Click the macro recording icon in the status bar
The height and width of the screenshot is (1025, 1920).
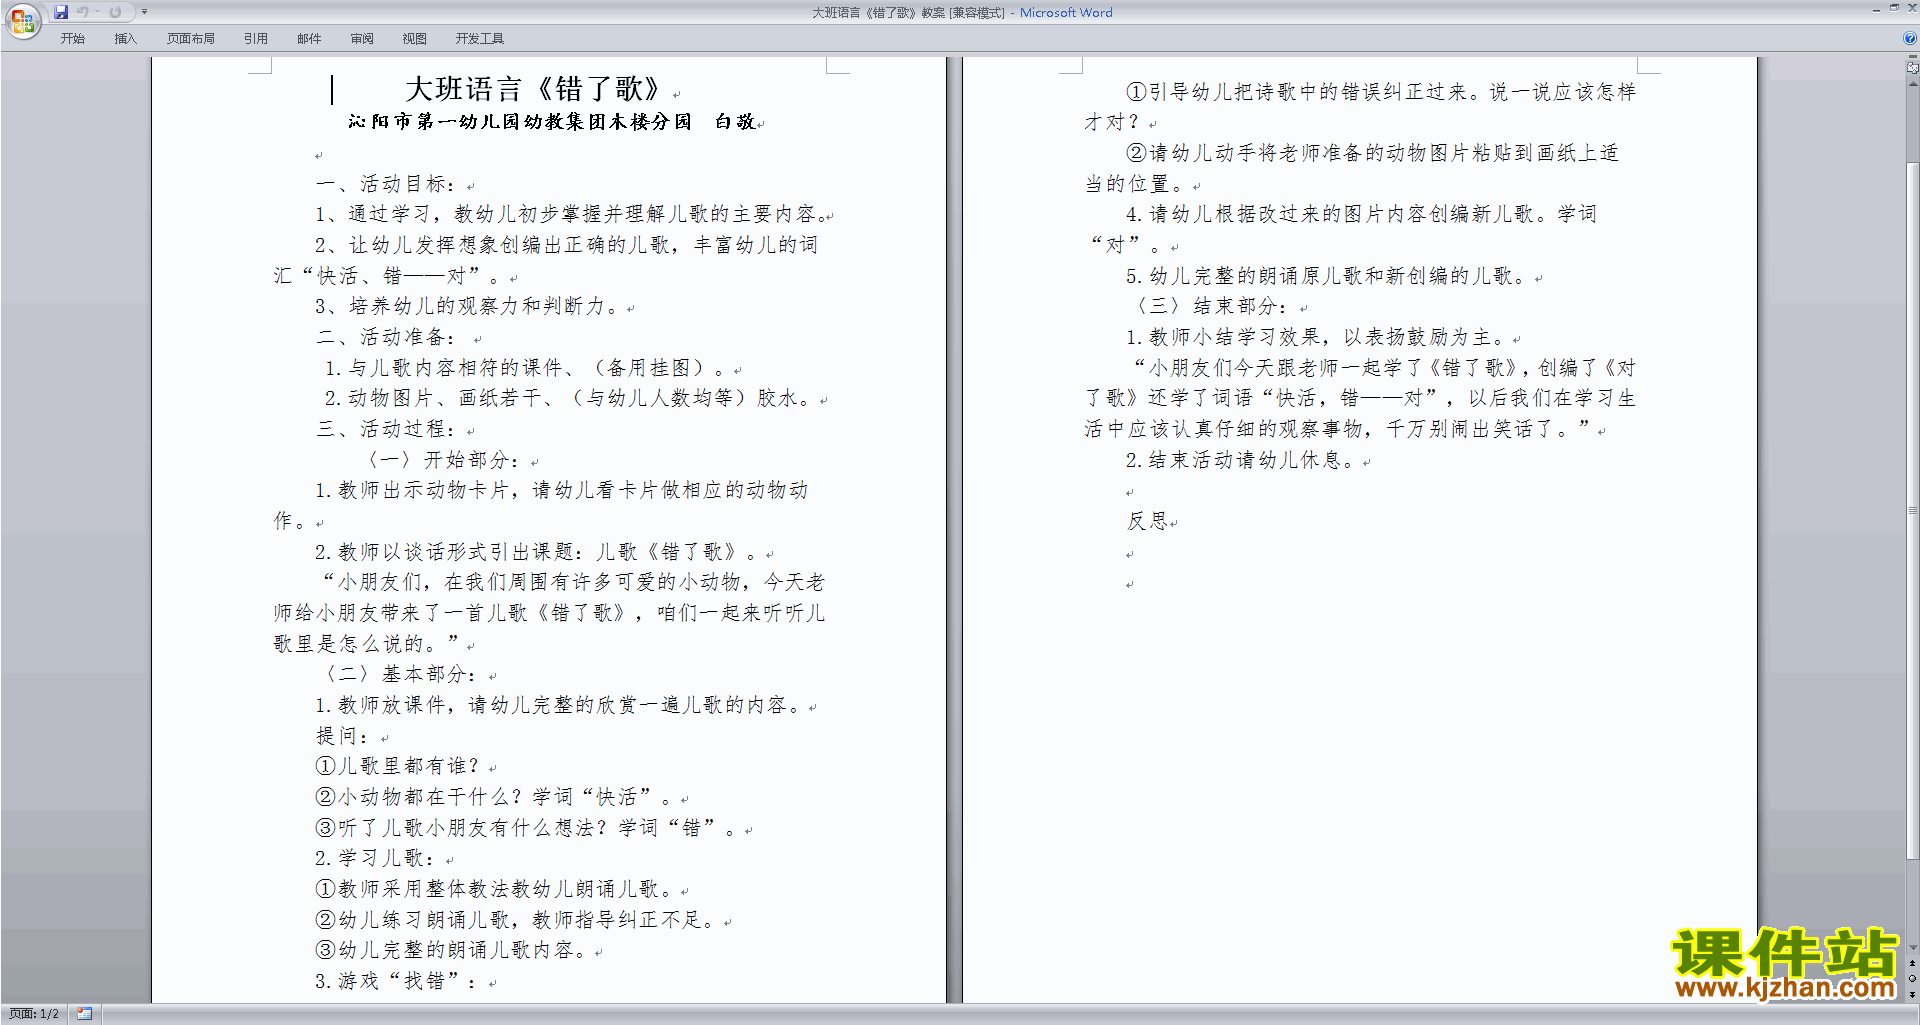[84, 1014]
